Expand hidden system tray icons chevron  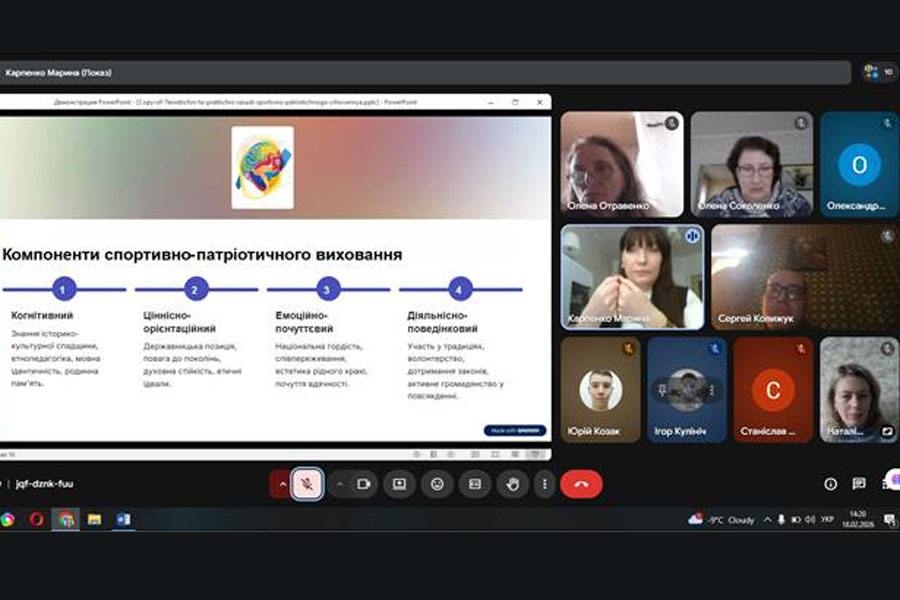pyautogui.click(x=767, y=520)
